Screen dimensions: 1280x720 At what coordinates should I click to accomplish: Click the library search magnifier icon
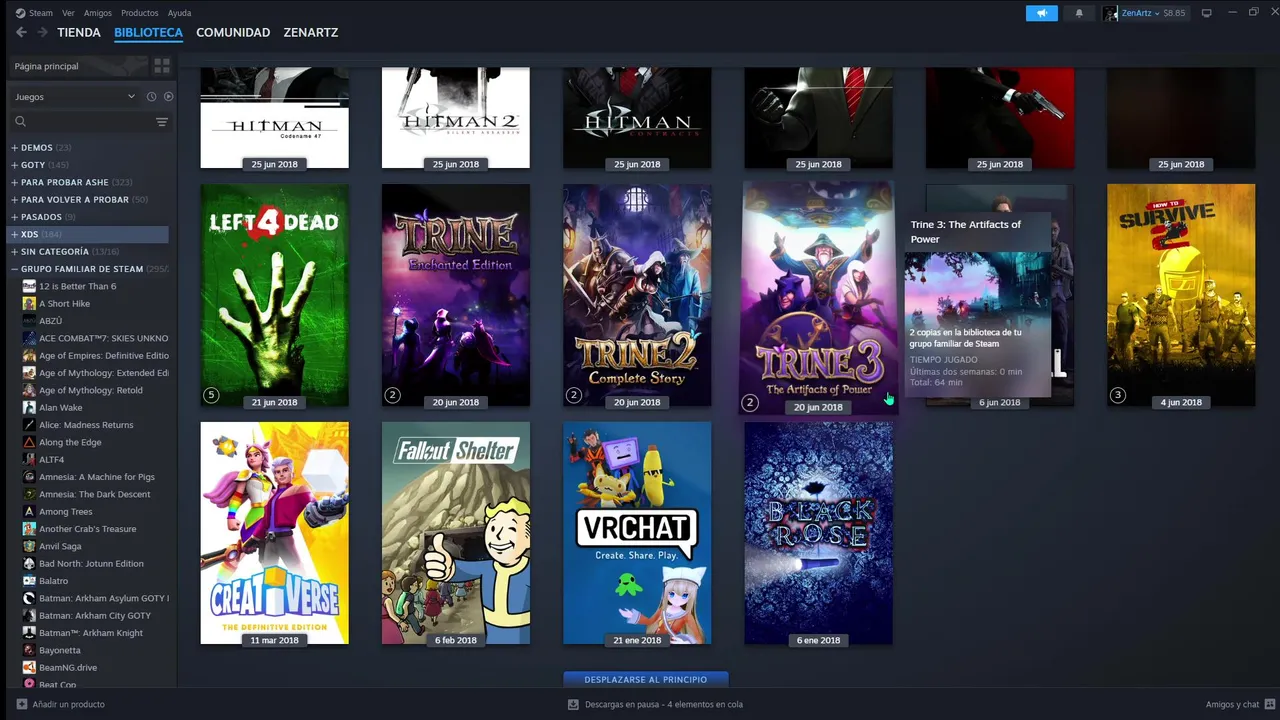click(x=20, y=122)
